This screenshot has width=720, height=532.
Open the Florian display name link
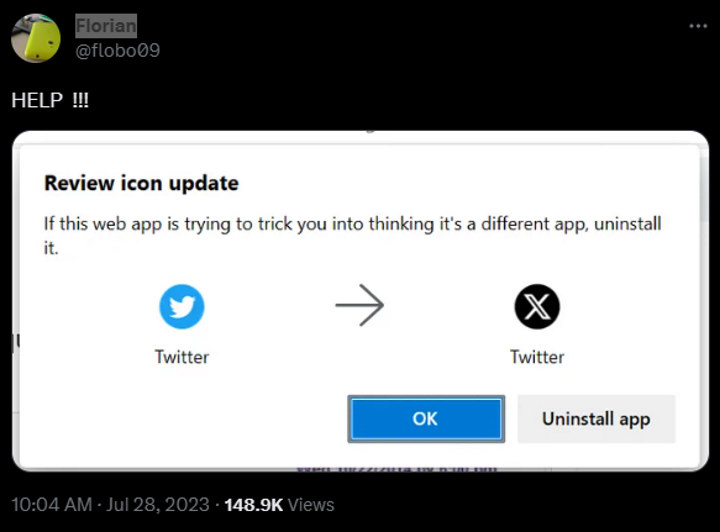pos(106,26)
